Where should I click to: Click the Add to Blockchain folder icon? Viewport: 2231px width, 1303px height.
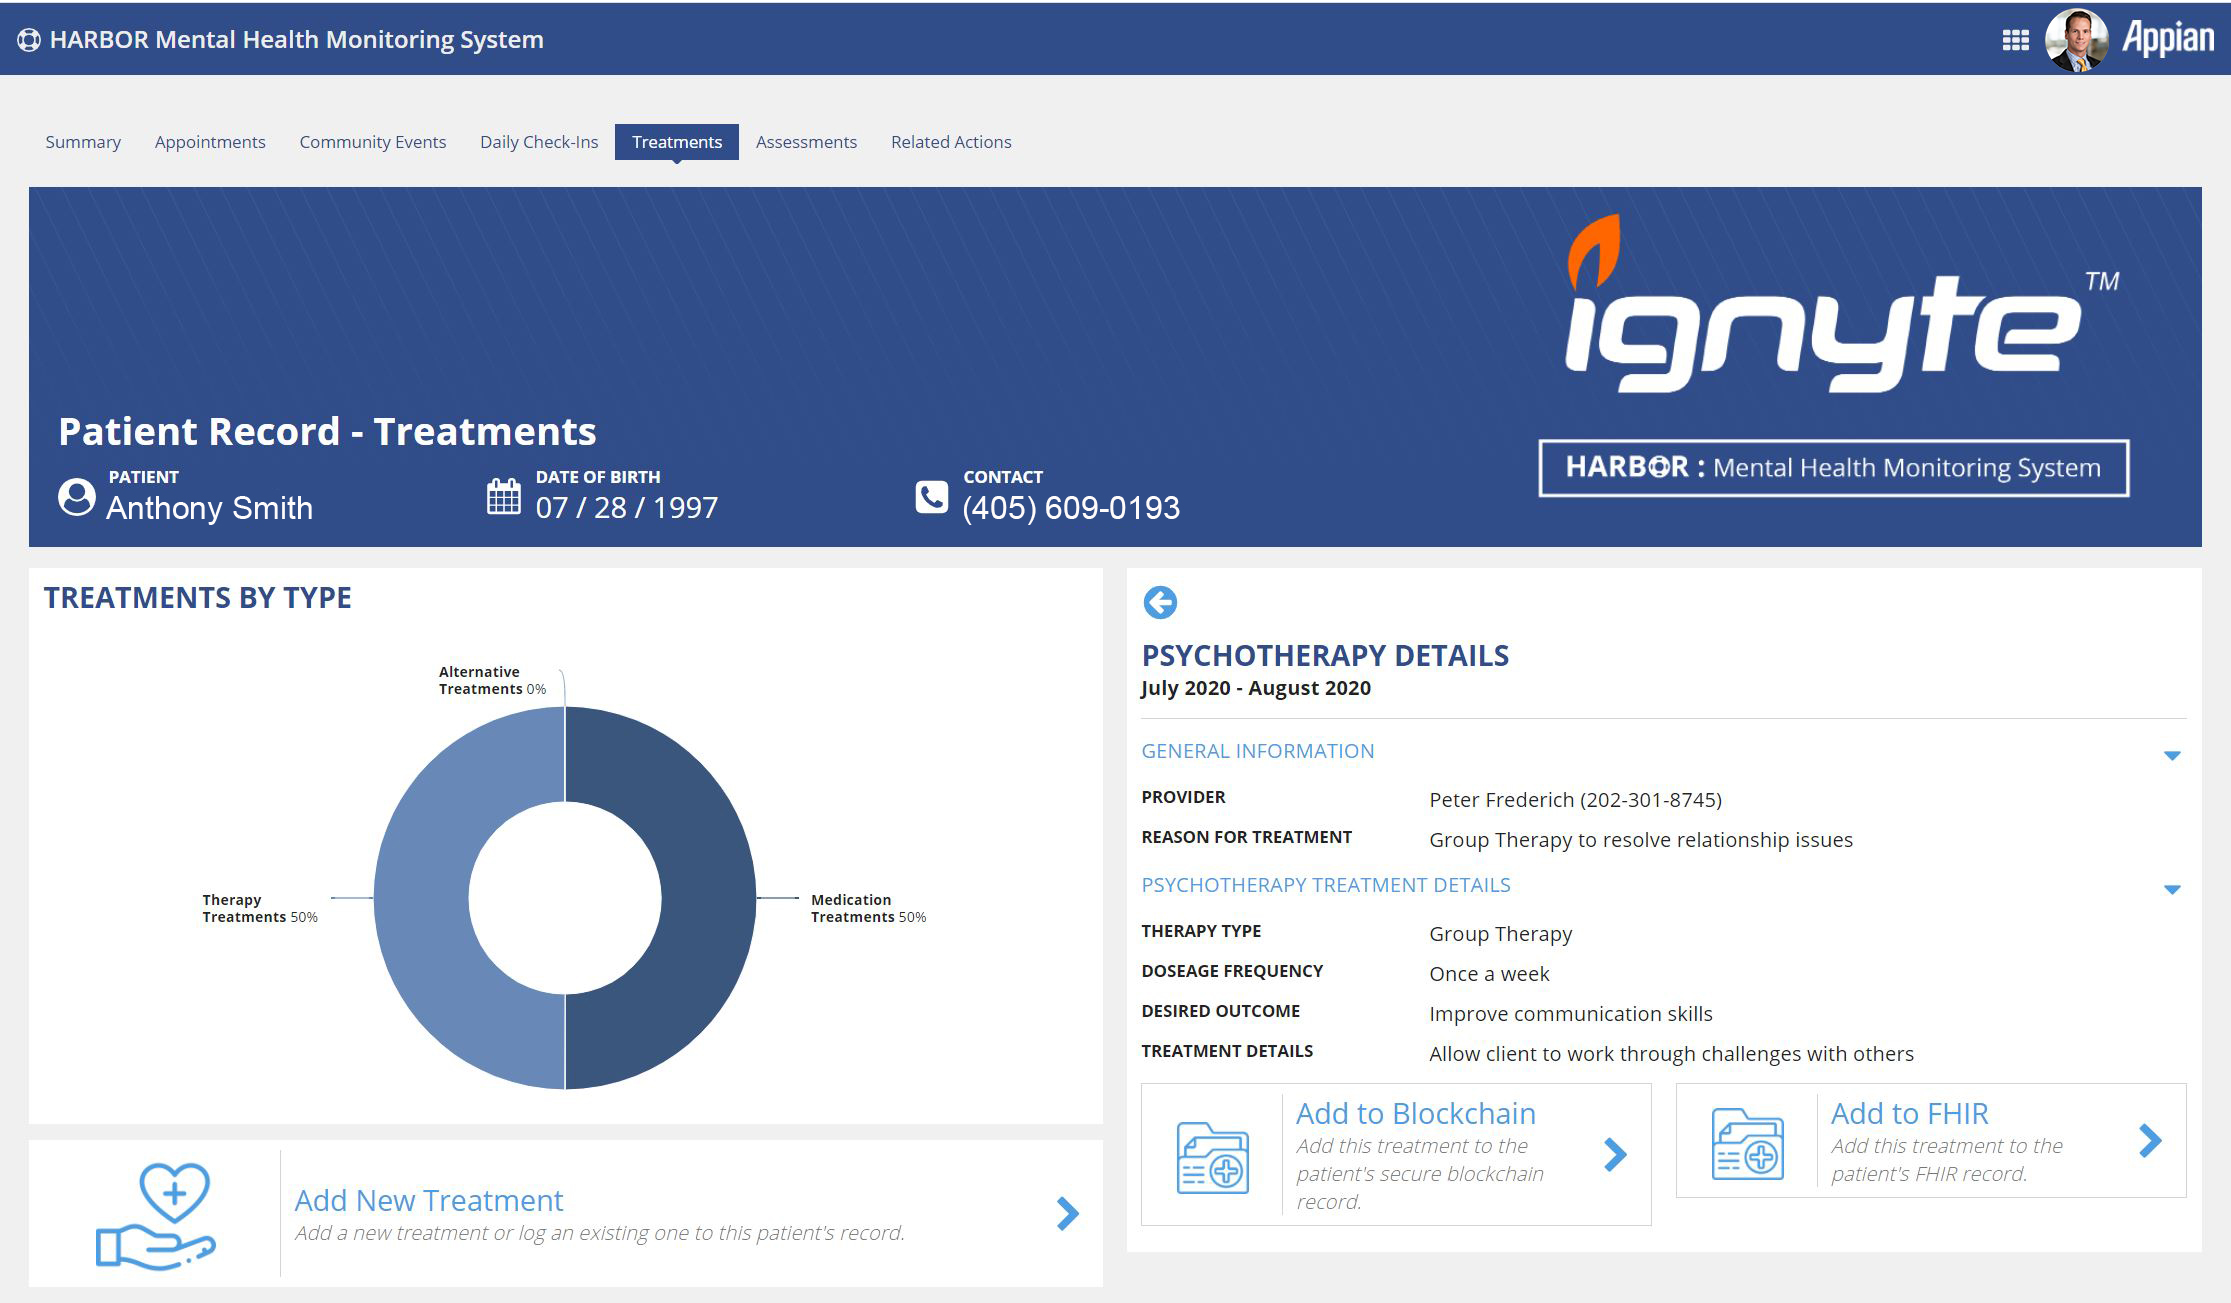coord(1212,1157)
